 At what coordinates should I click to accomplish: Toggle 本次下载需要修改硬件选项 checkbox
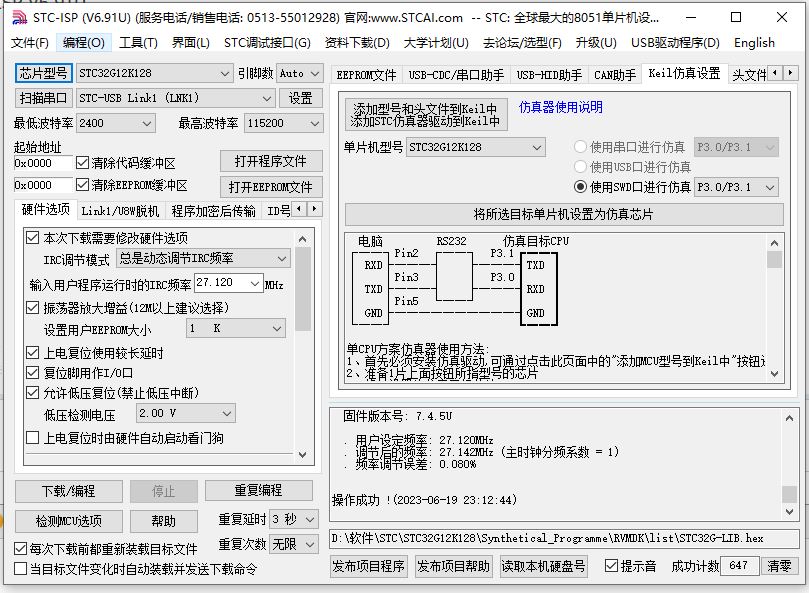[x=33, y=238]
